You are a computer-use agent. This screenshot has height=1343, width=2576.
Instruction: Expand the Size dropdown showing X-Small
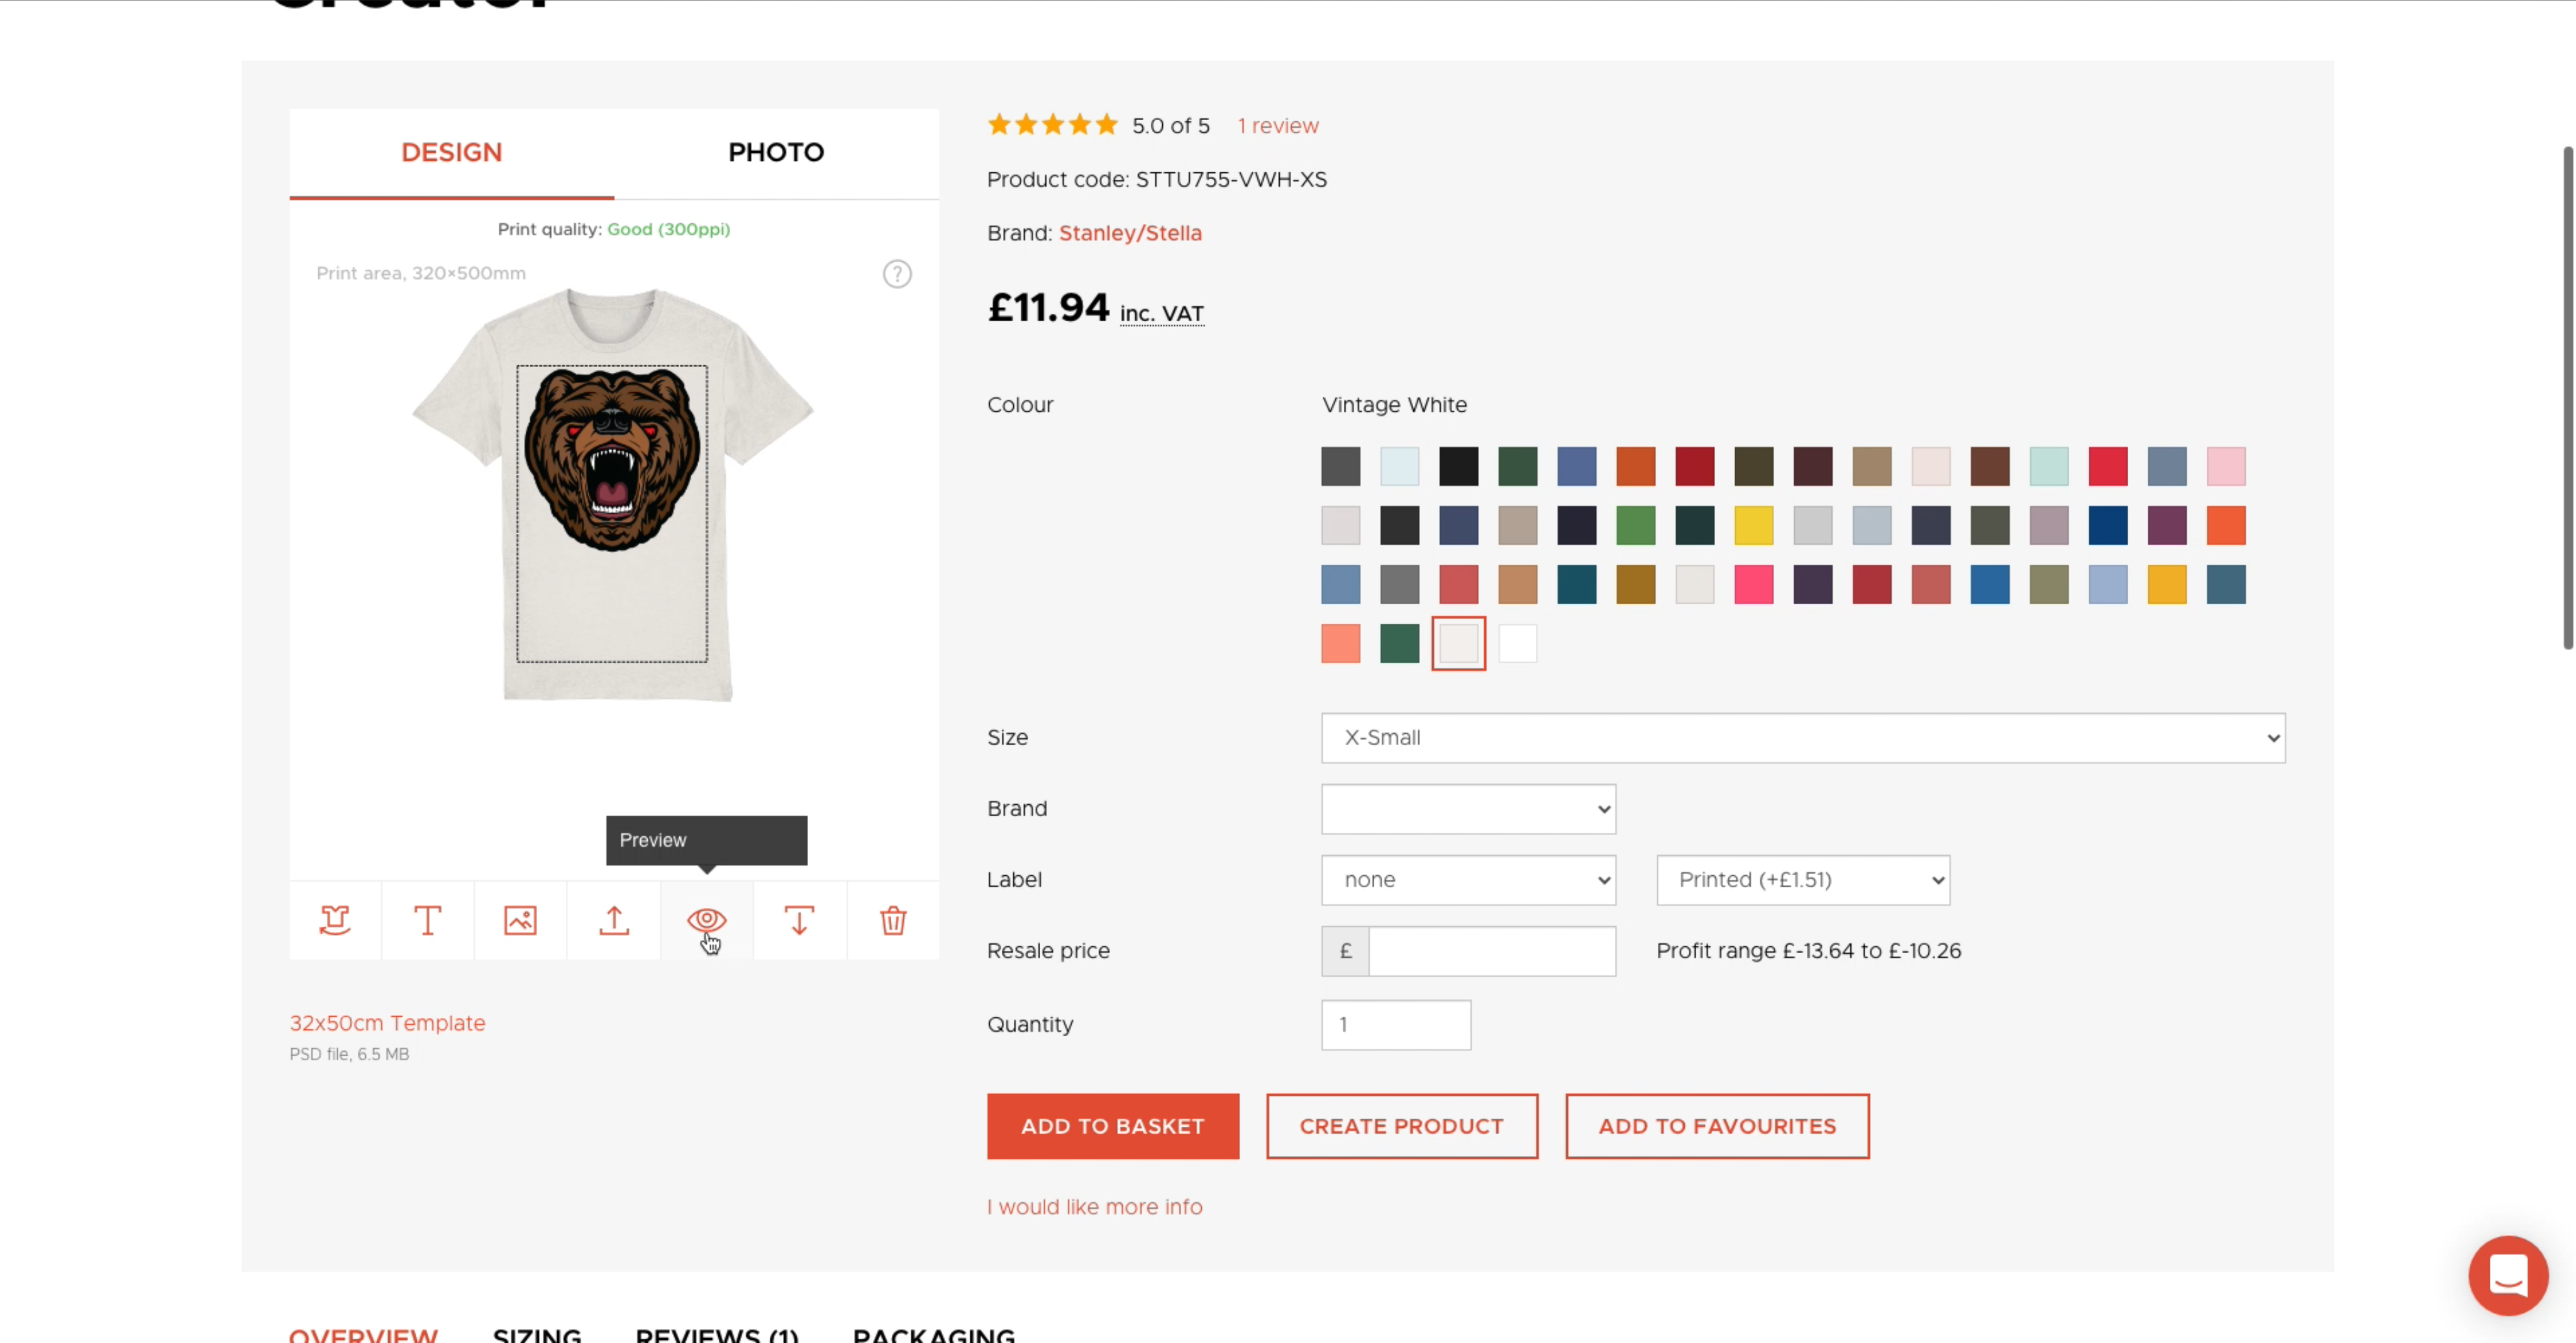tap(1802, 738)
